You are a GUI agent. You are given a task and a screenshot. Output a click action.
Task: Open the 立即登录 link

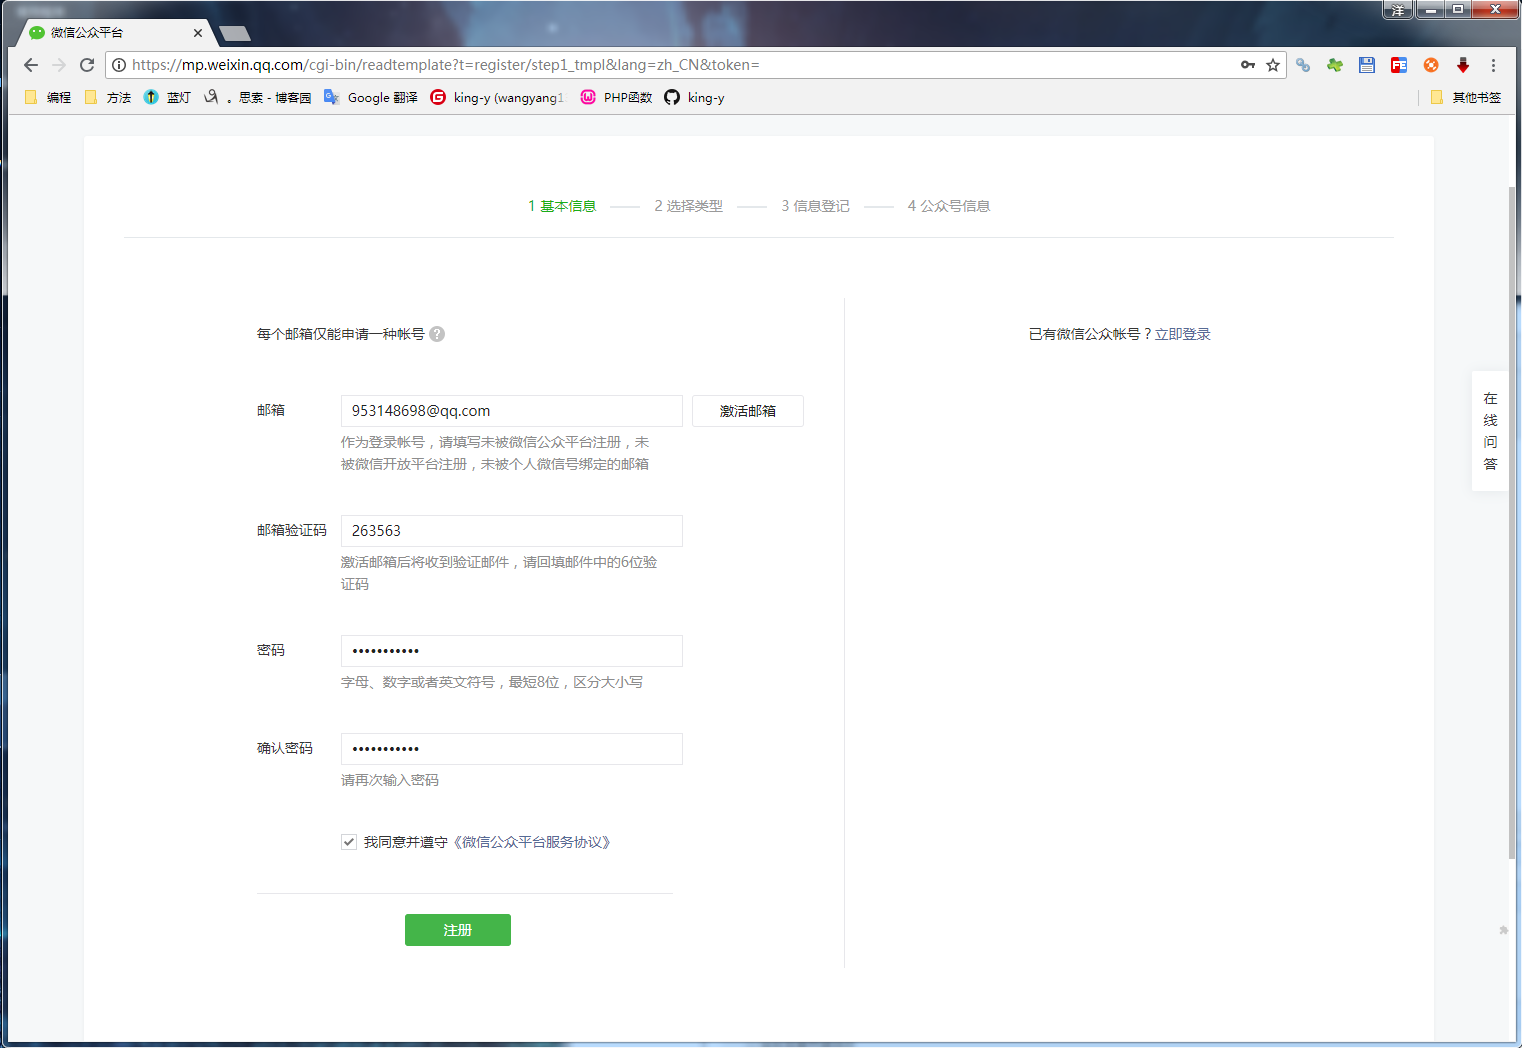[x=1182, y=334]
